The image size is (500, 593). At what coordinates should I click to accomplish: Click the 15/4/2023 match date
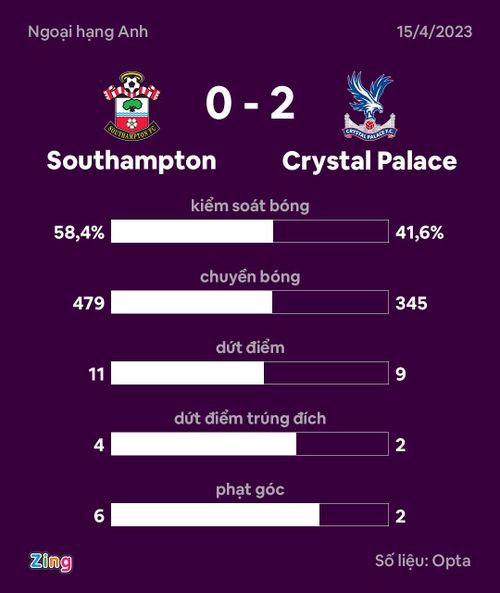coord(435,32)
